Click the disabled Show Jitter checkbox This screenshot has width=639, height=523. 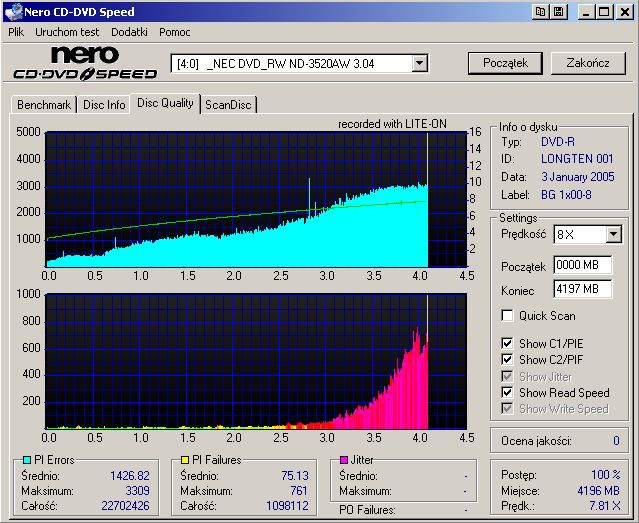(x=507, y=376)
